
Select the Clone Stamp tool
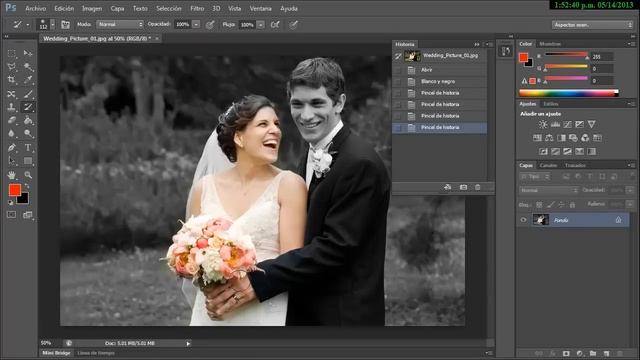[x=11, y=107]
